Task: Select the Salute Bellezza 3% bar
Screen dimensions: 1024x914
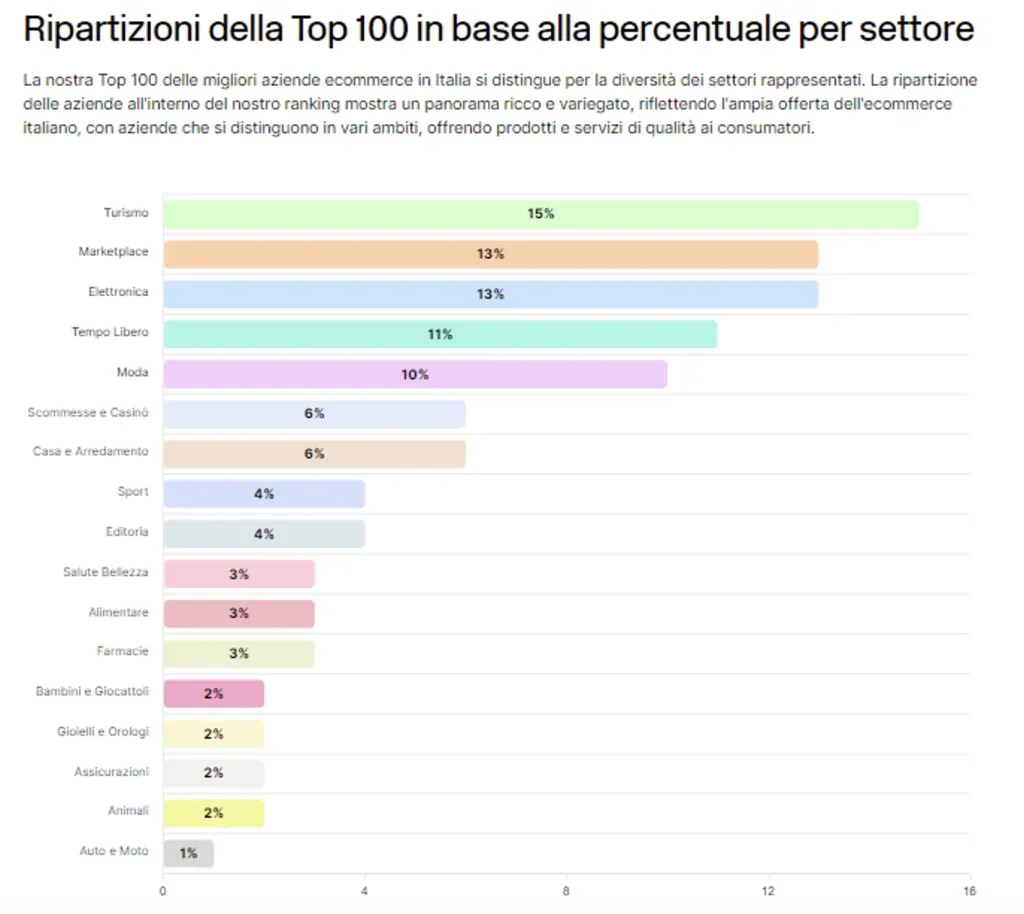Action: [x=239, y=574]
